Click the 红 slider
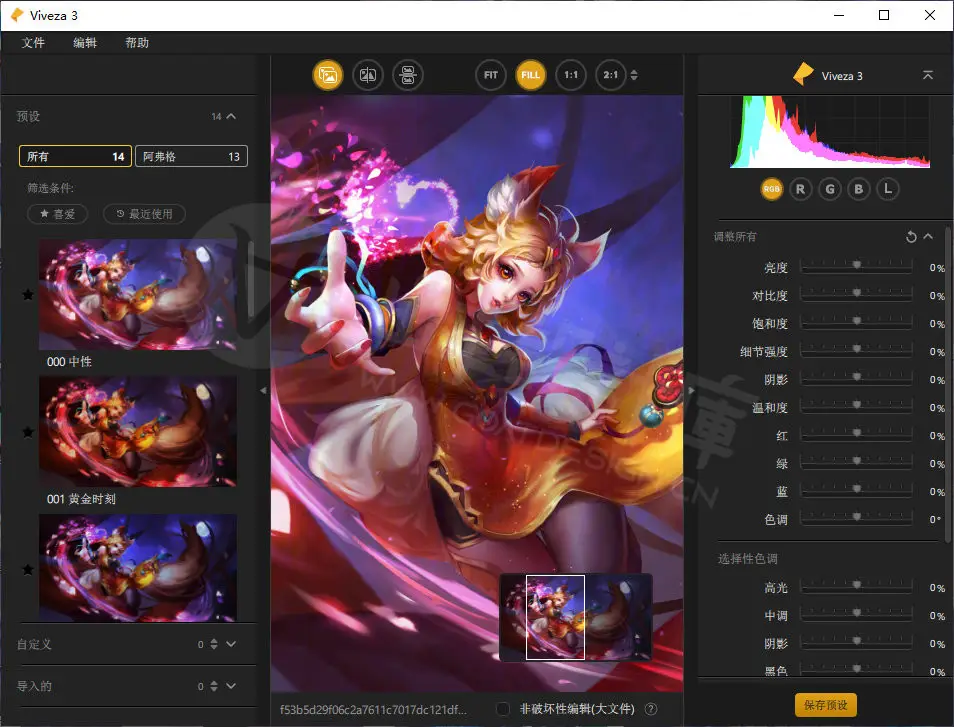Image resolution: width=954 pixels, height=727 pixels. (x=856, y=434)
